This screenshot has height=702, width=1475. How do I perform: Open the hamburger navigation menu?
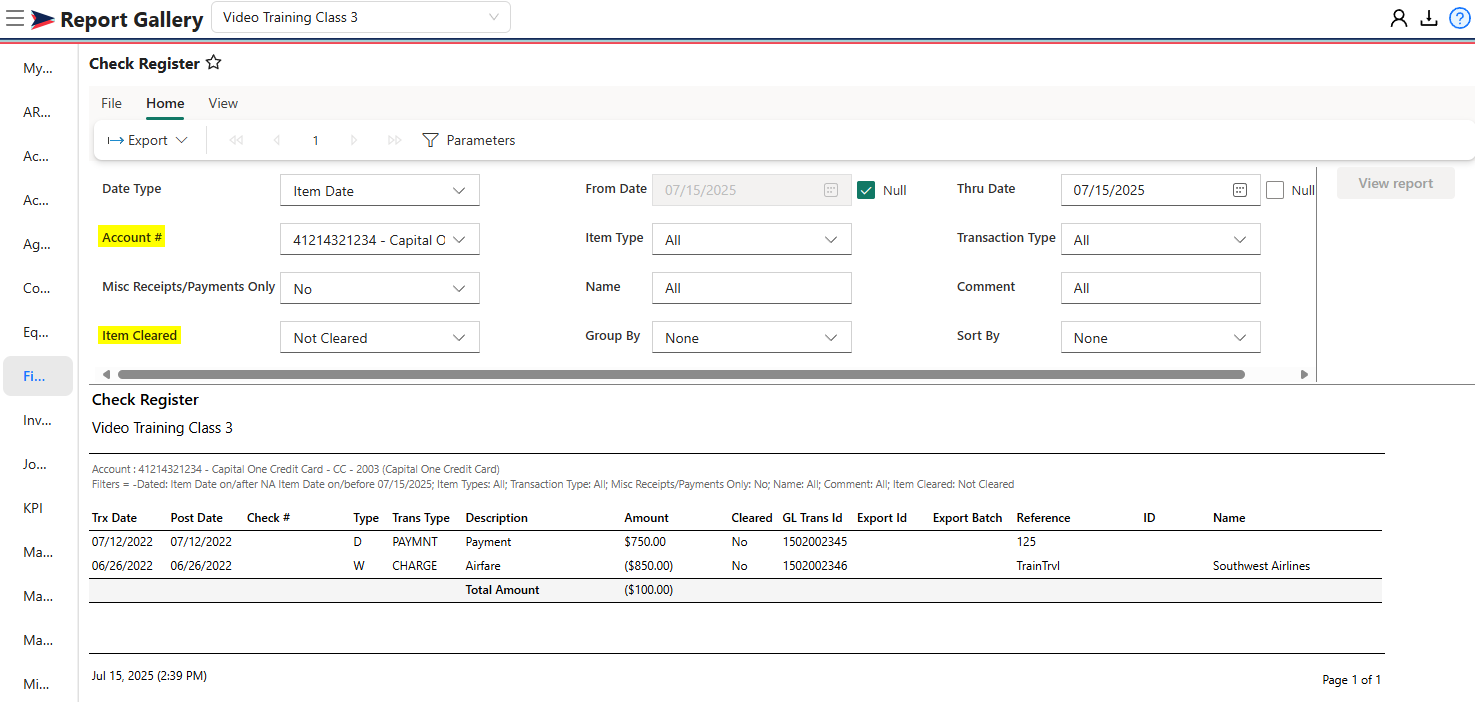[x=15, y=18]
